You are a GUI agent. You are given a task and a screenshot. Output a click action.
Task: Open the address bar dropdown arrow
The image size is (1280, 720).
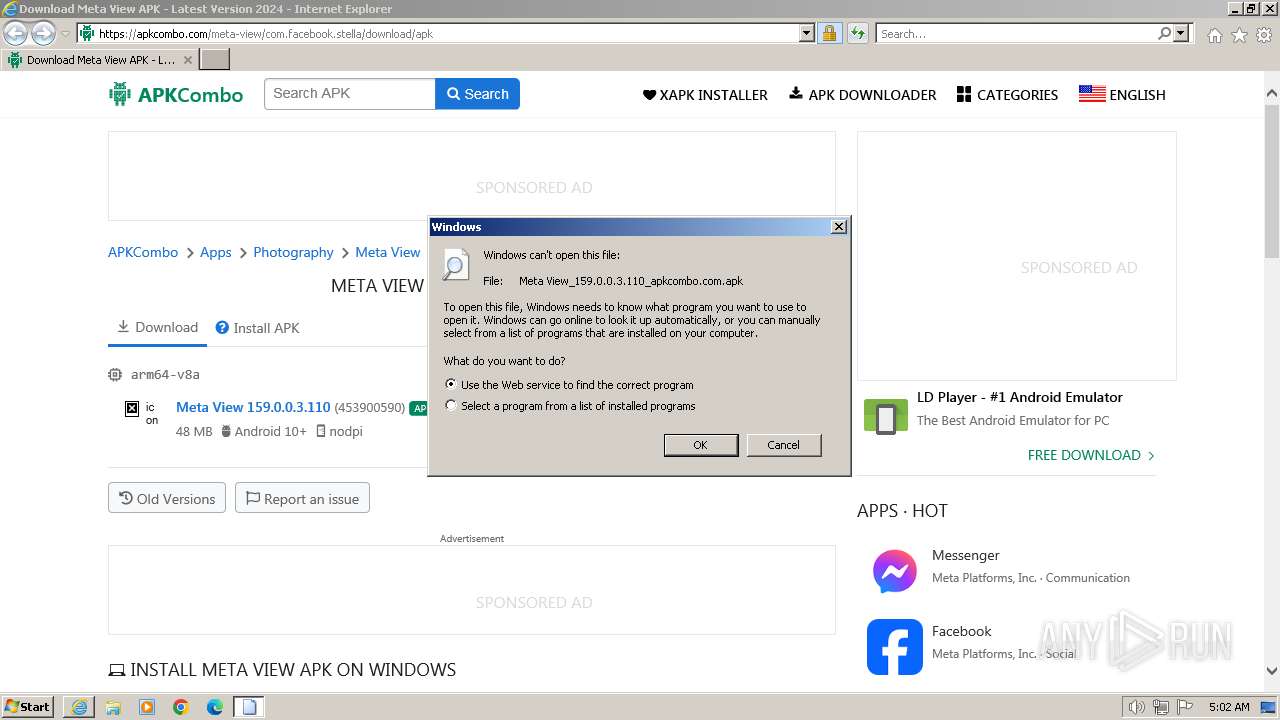[807, 33]
